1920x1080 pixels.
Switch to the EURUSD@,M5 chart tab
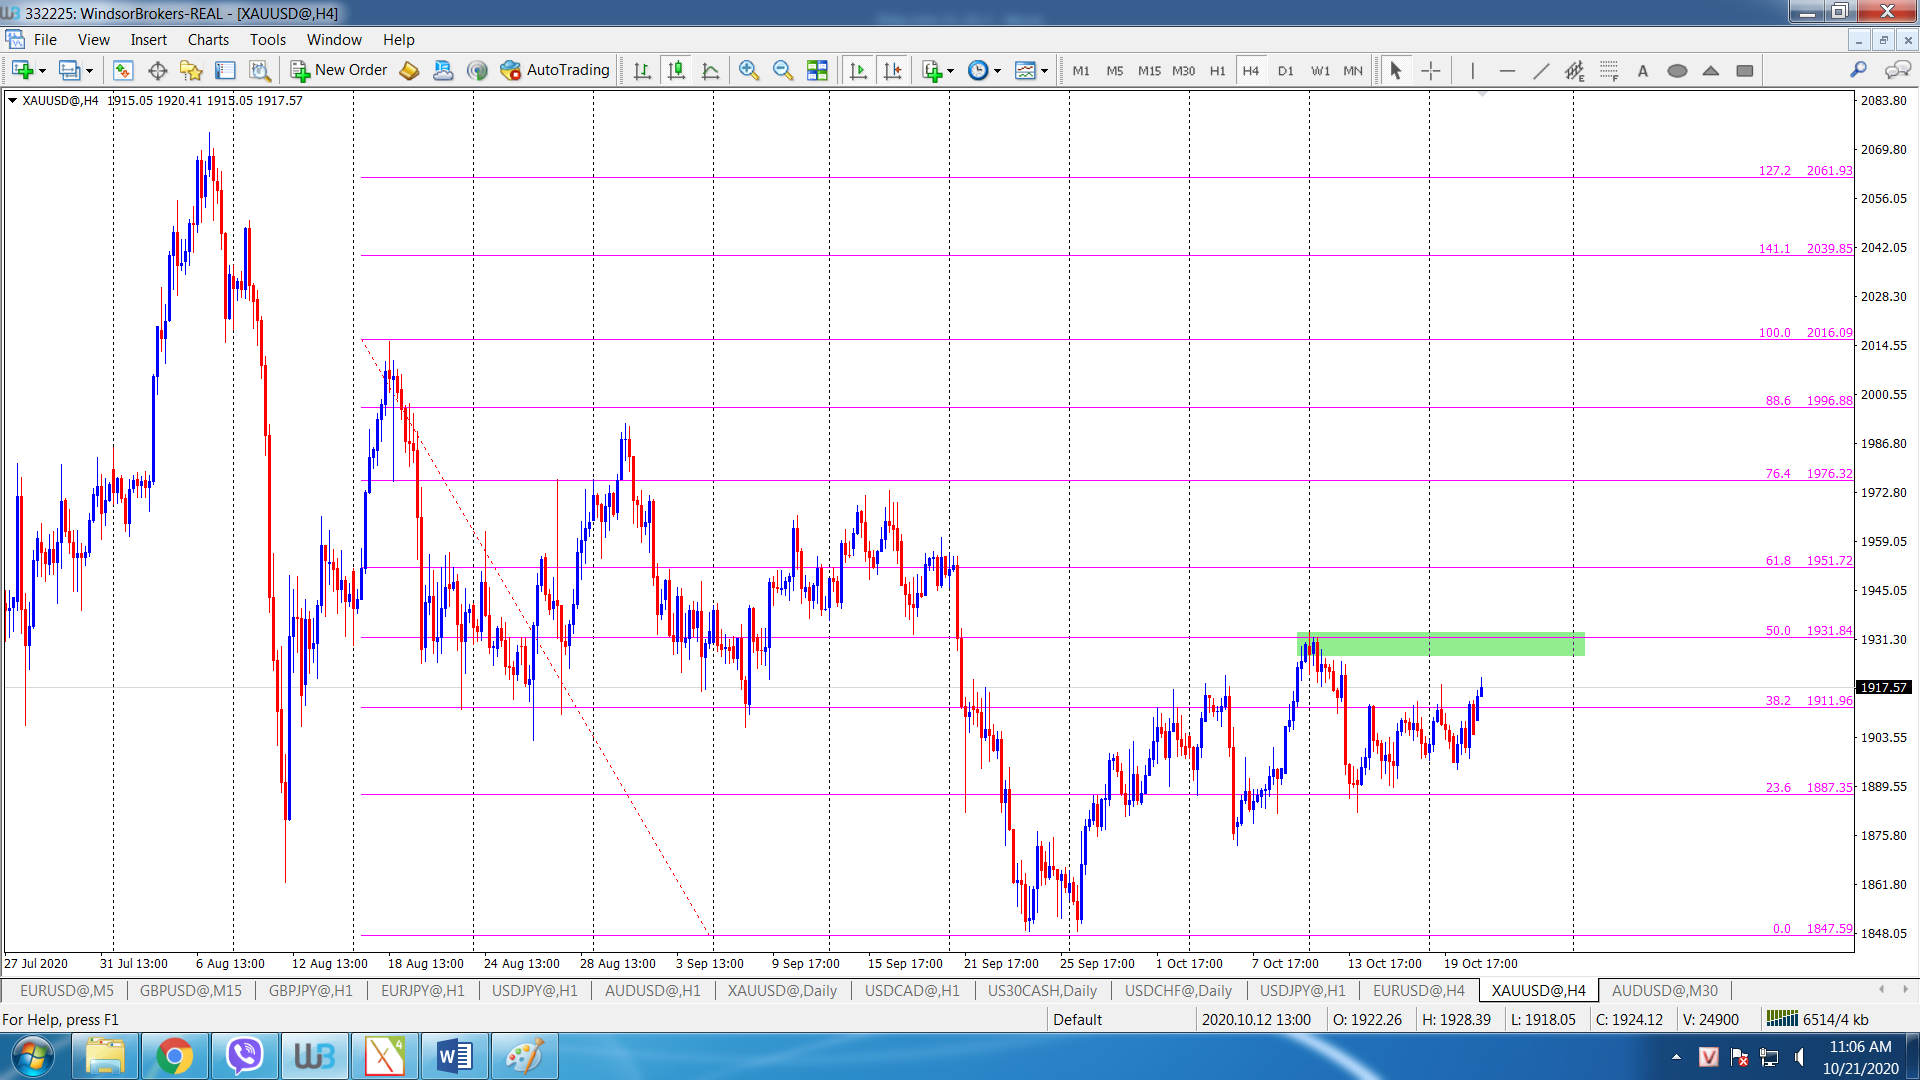click(x=66, y=990)
